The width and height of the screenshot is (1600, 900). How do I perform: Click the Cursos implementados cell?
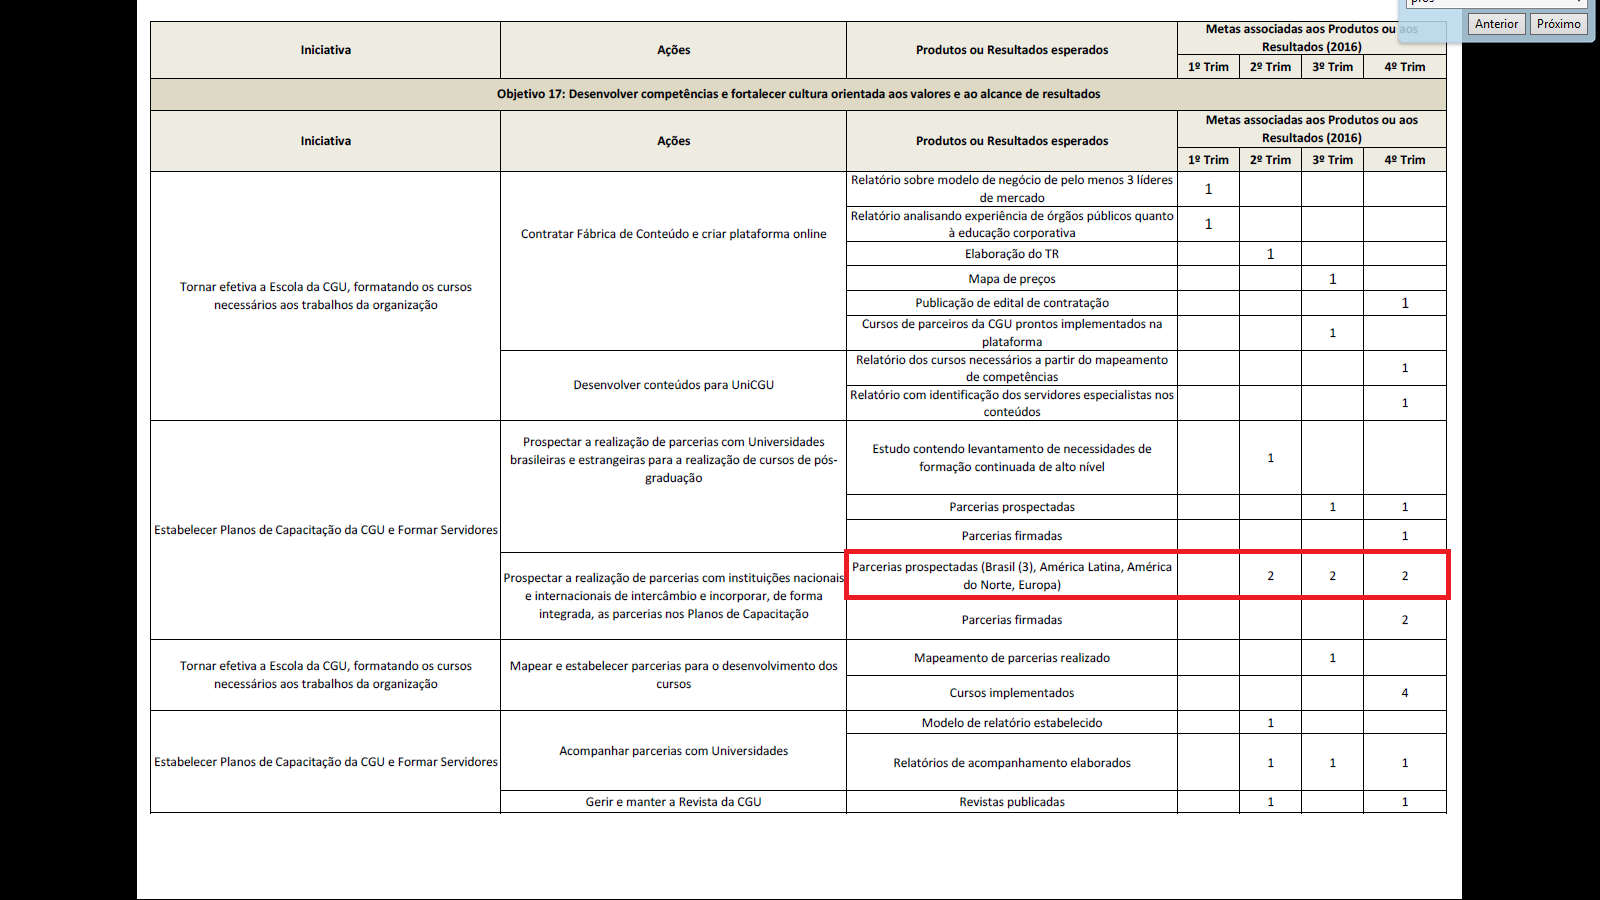pyautogui.click(x=1011, y=693)
